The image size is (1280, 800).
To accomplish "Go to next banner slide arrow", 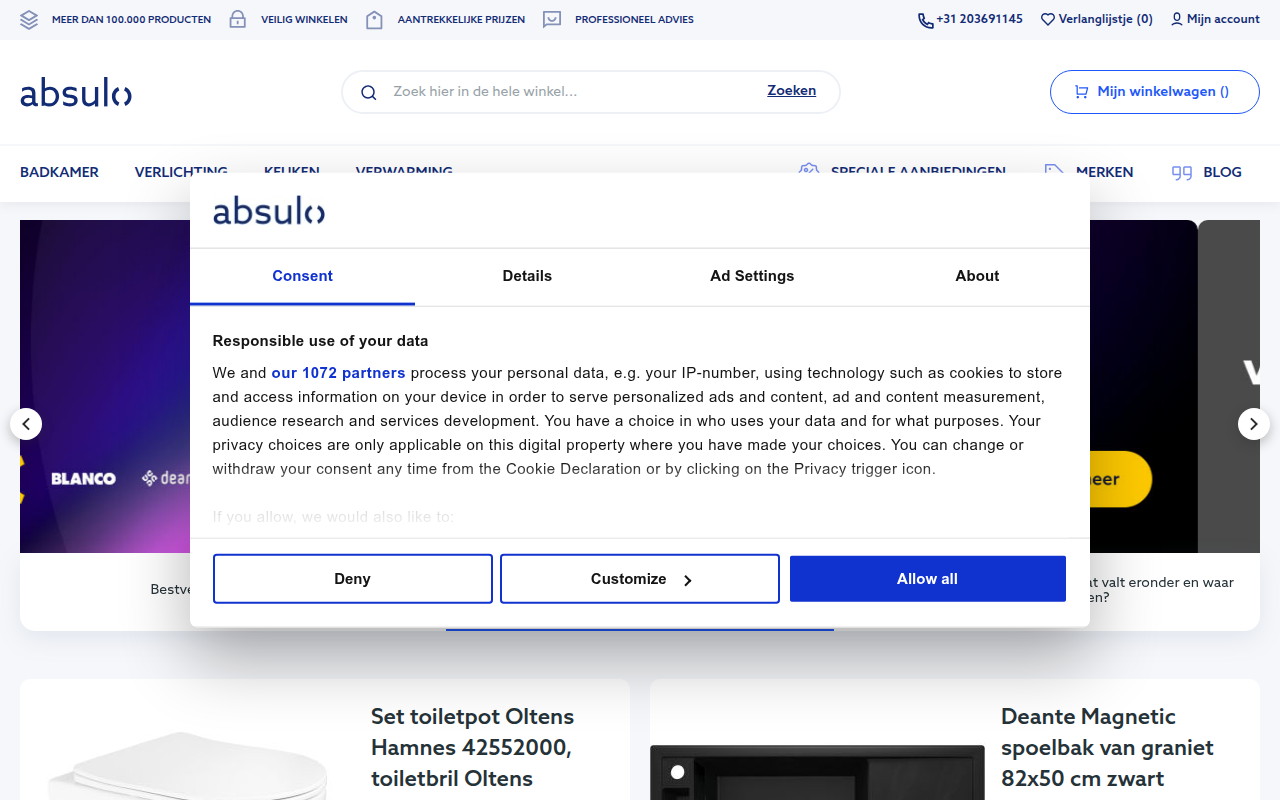I will coord(1254,424).
